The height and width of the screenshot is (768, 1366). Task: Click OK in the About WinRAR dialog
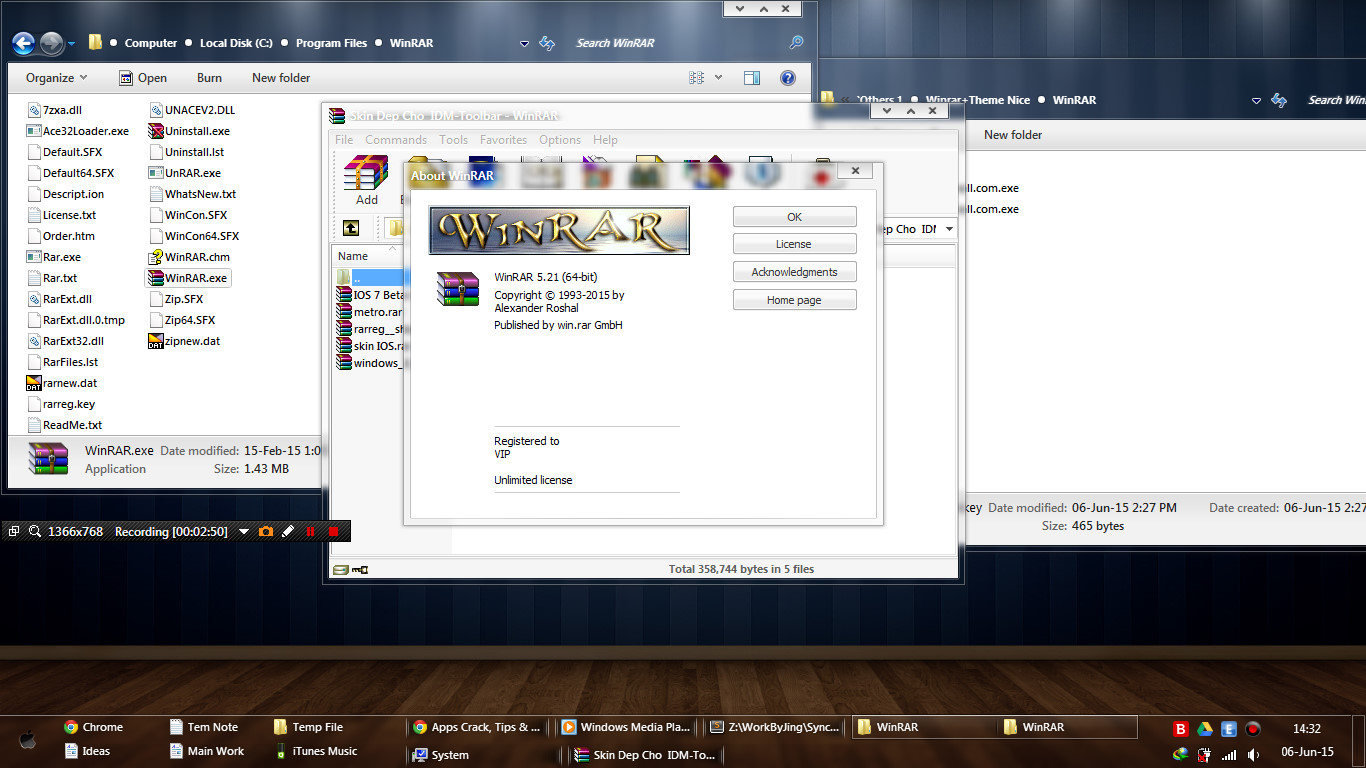794,217
